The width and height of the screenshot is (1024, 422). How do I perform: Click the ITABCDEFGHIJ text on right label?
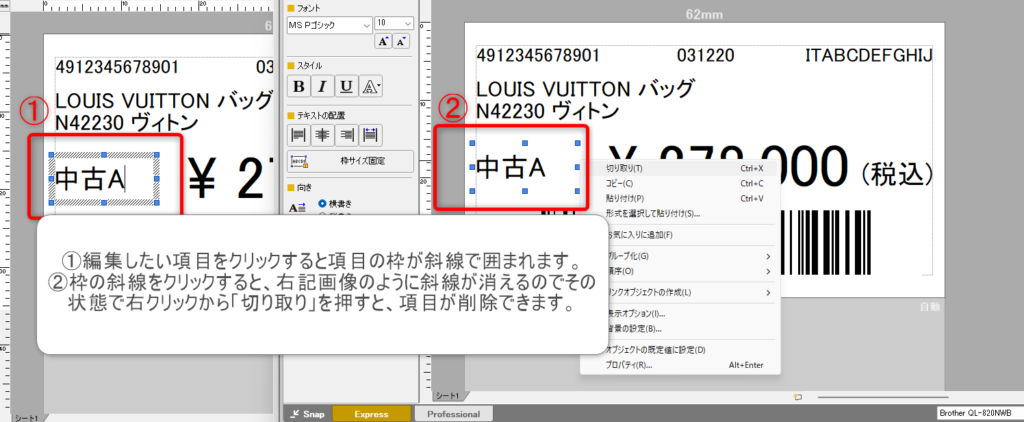click(869, 54)
